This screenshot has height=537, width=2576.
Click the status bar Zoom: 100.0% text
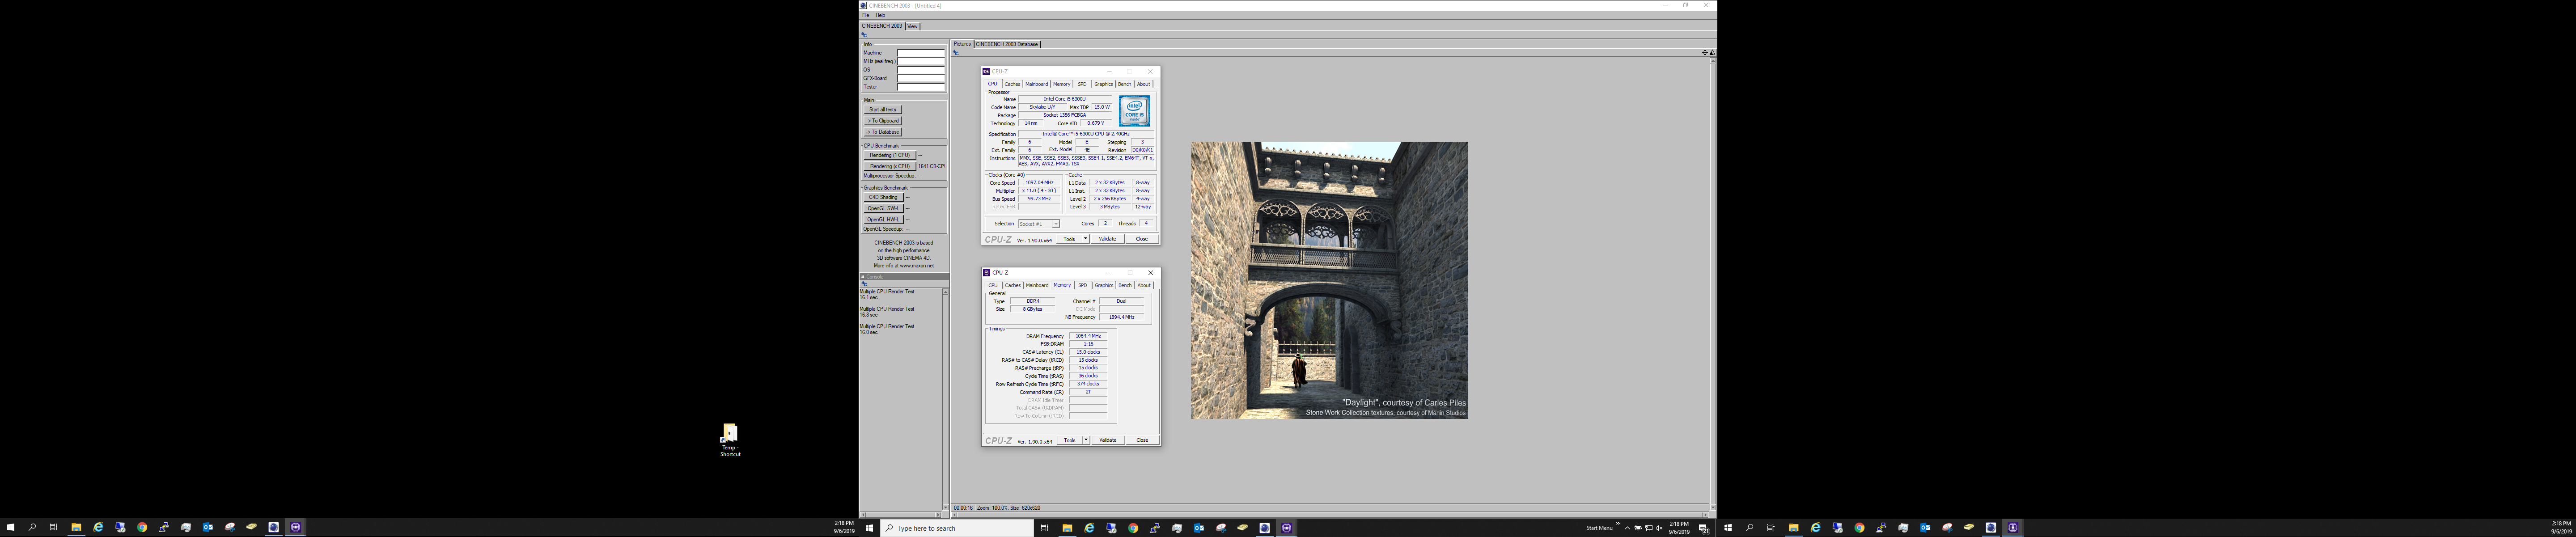(x=993, y=508)
